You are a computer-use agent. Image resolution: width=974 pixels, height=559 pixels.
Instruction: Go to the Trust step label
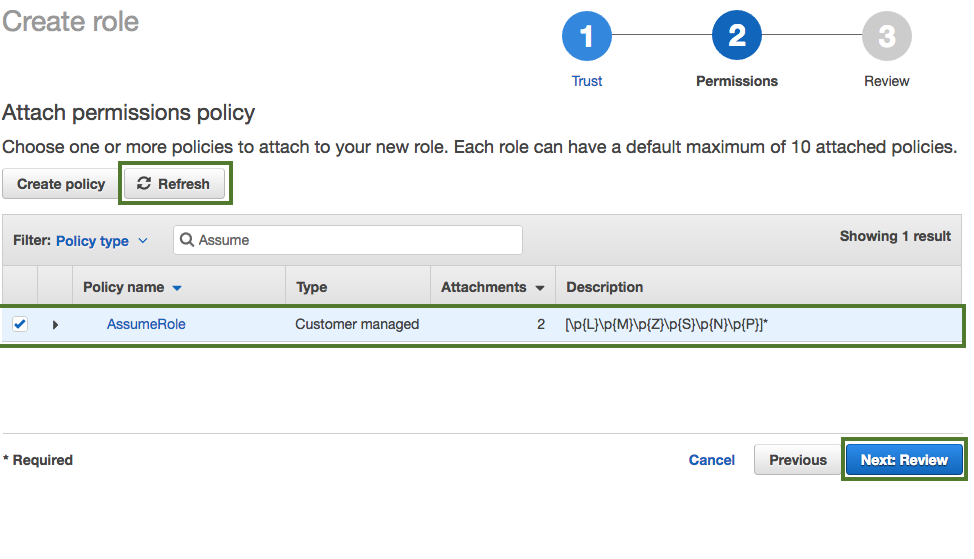(587, 81)
